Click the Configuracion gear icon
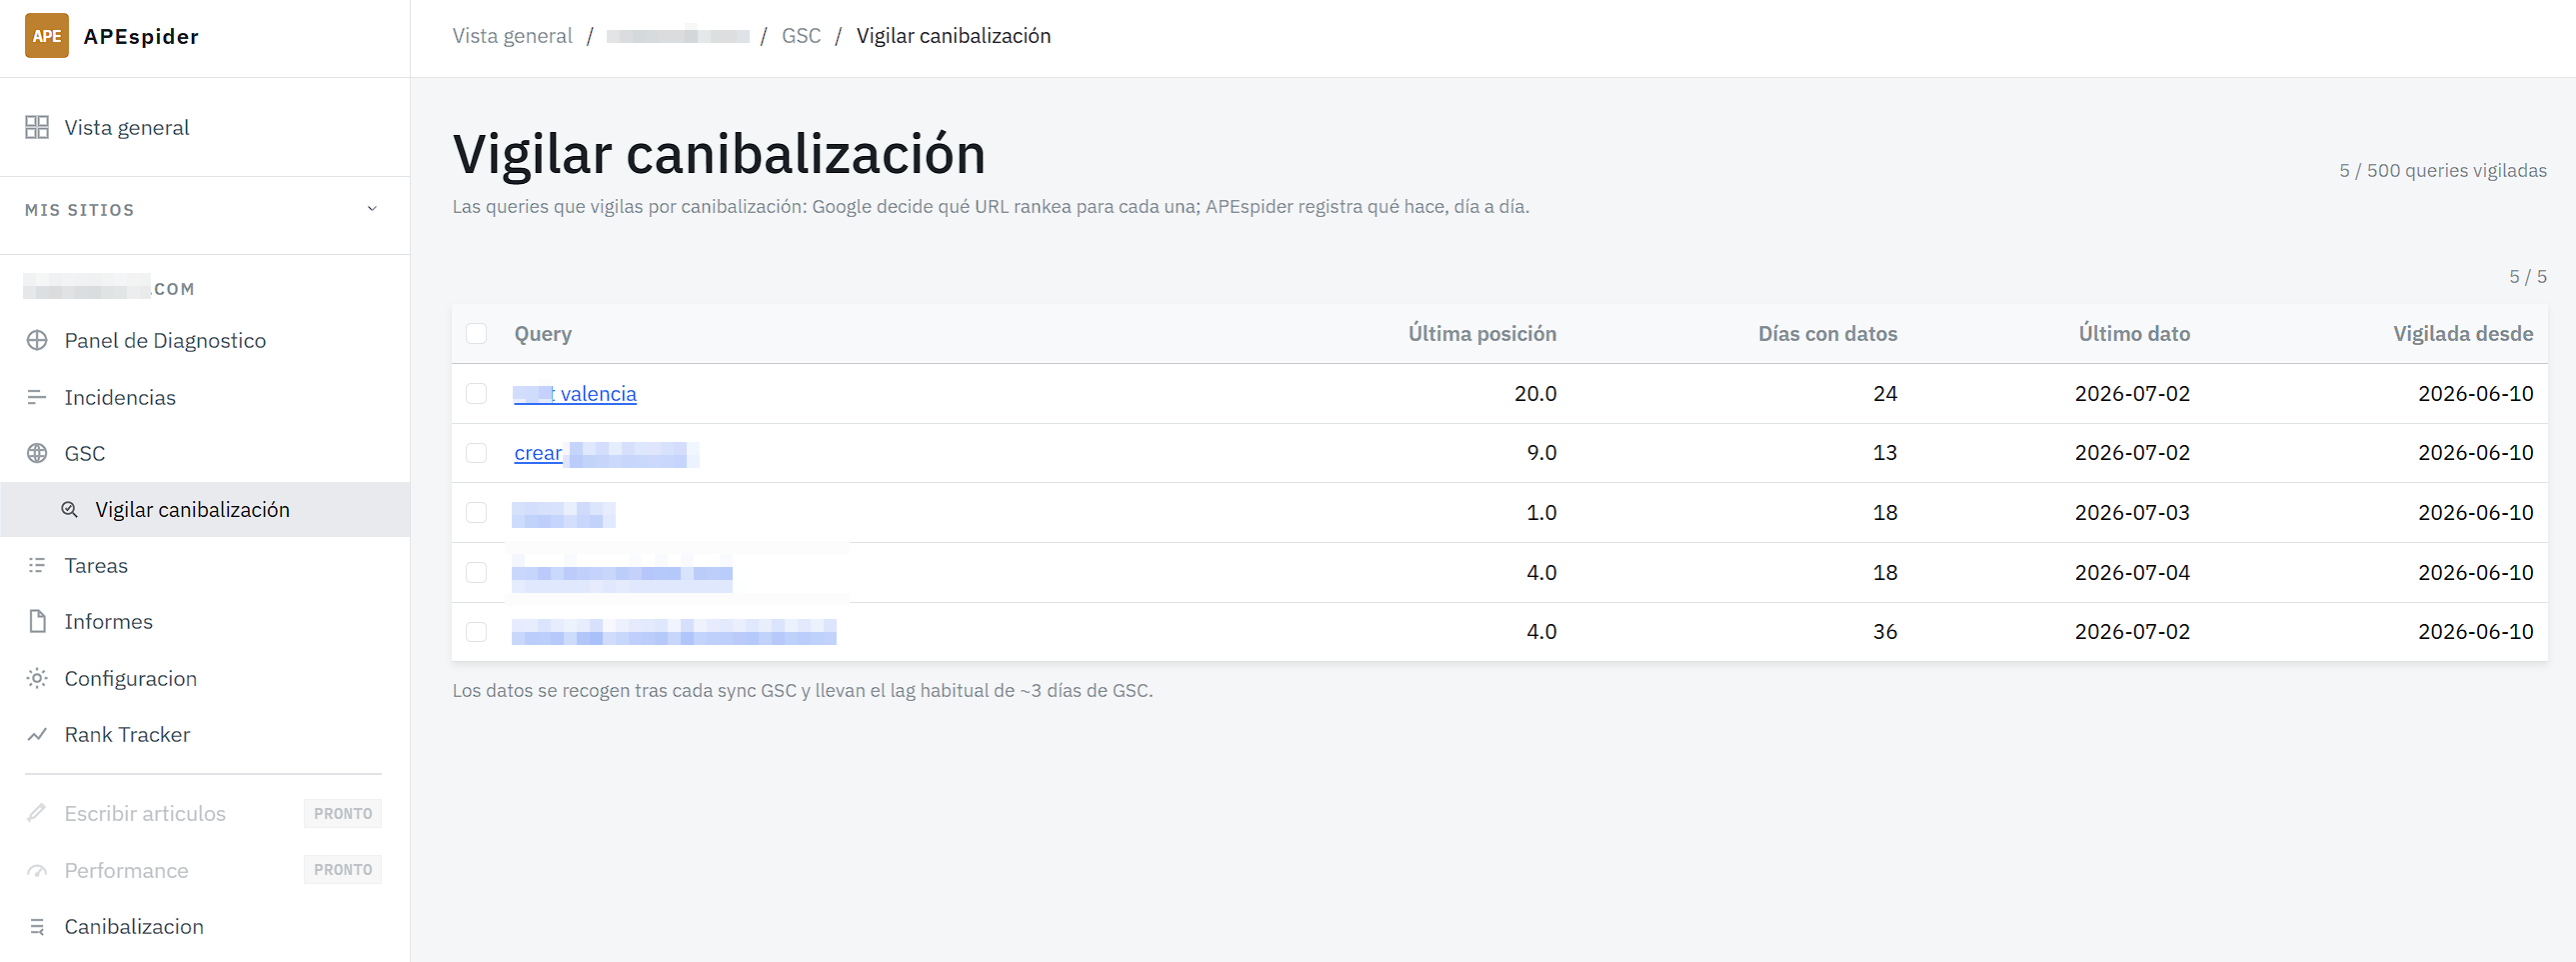 pyautogui.click(x=37, y=678)
